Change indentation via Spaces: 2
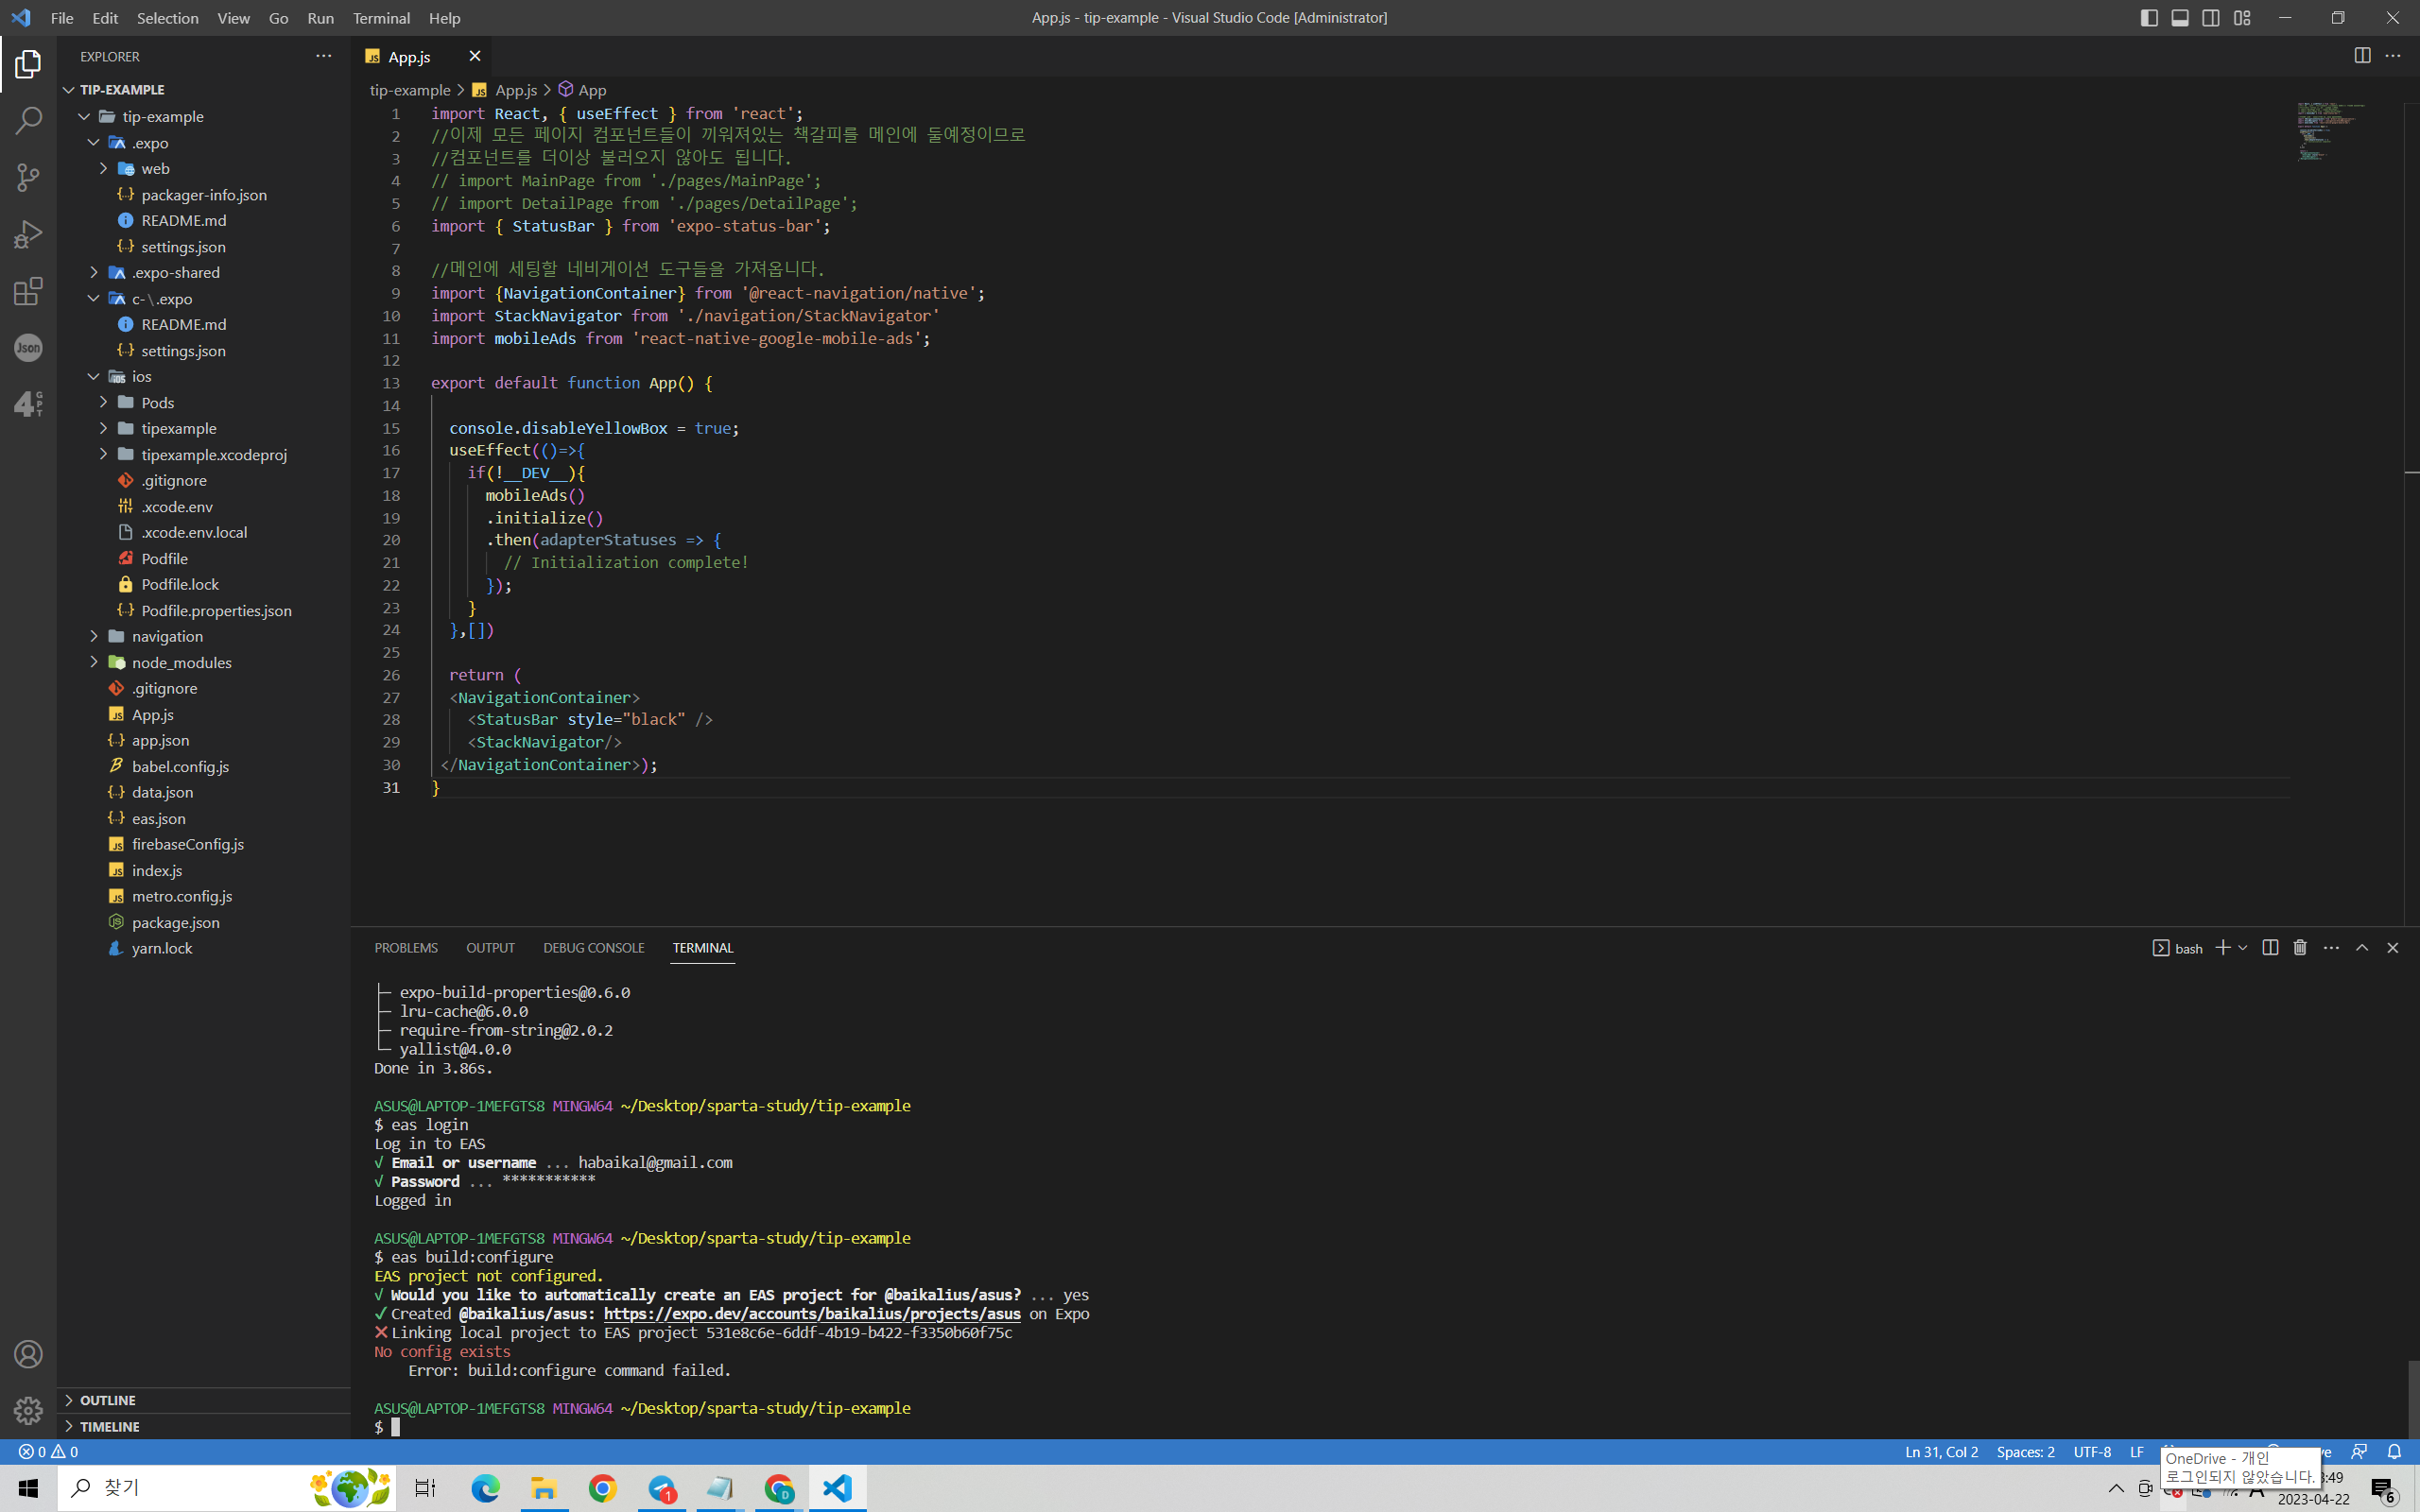Screen dimensions: 2420x1512 [2025, 1451]
